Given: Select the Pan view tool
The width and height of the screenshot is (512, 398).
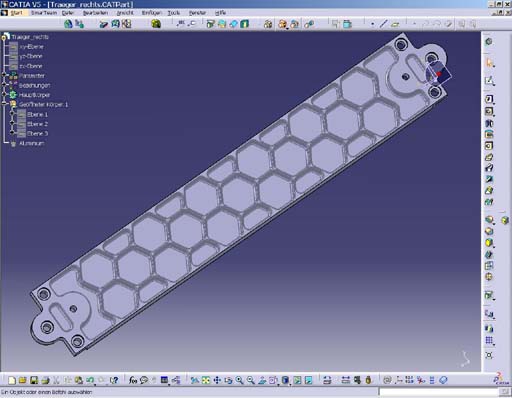Looking at the screenshot, I should click(217, 380).
